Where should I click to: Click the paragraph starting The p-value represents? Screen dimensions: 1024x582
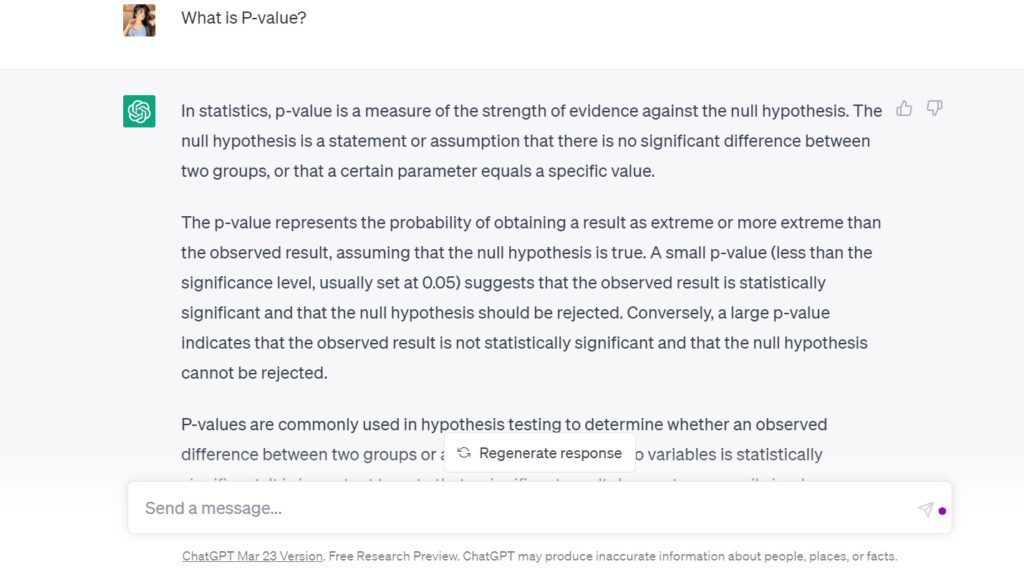point(531,298)
